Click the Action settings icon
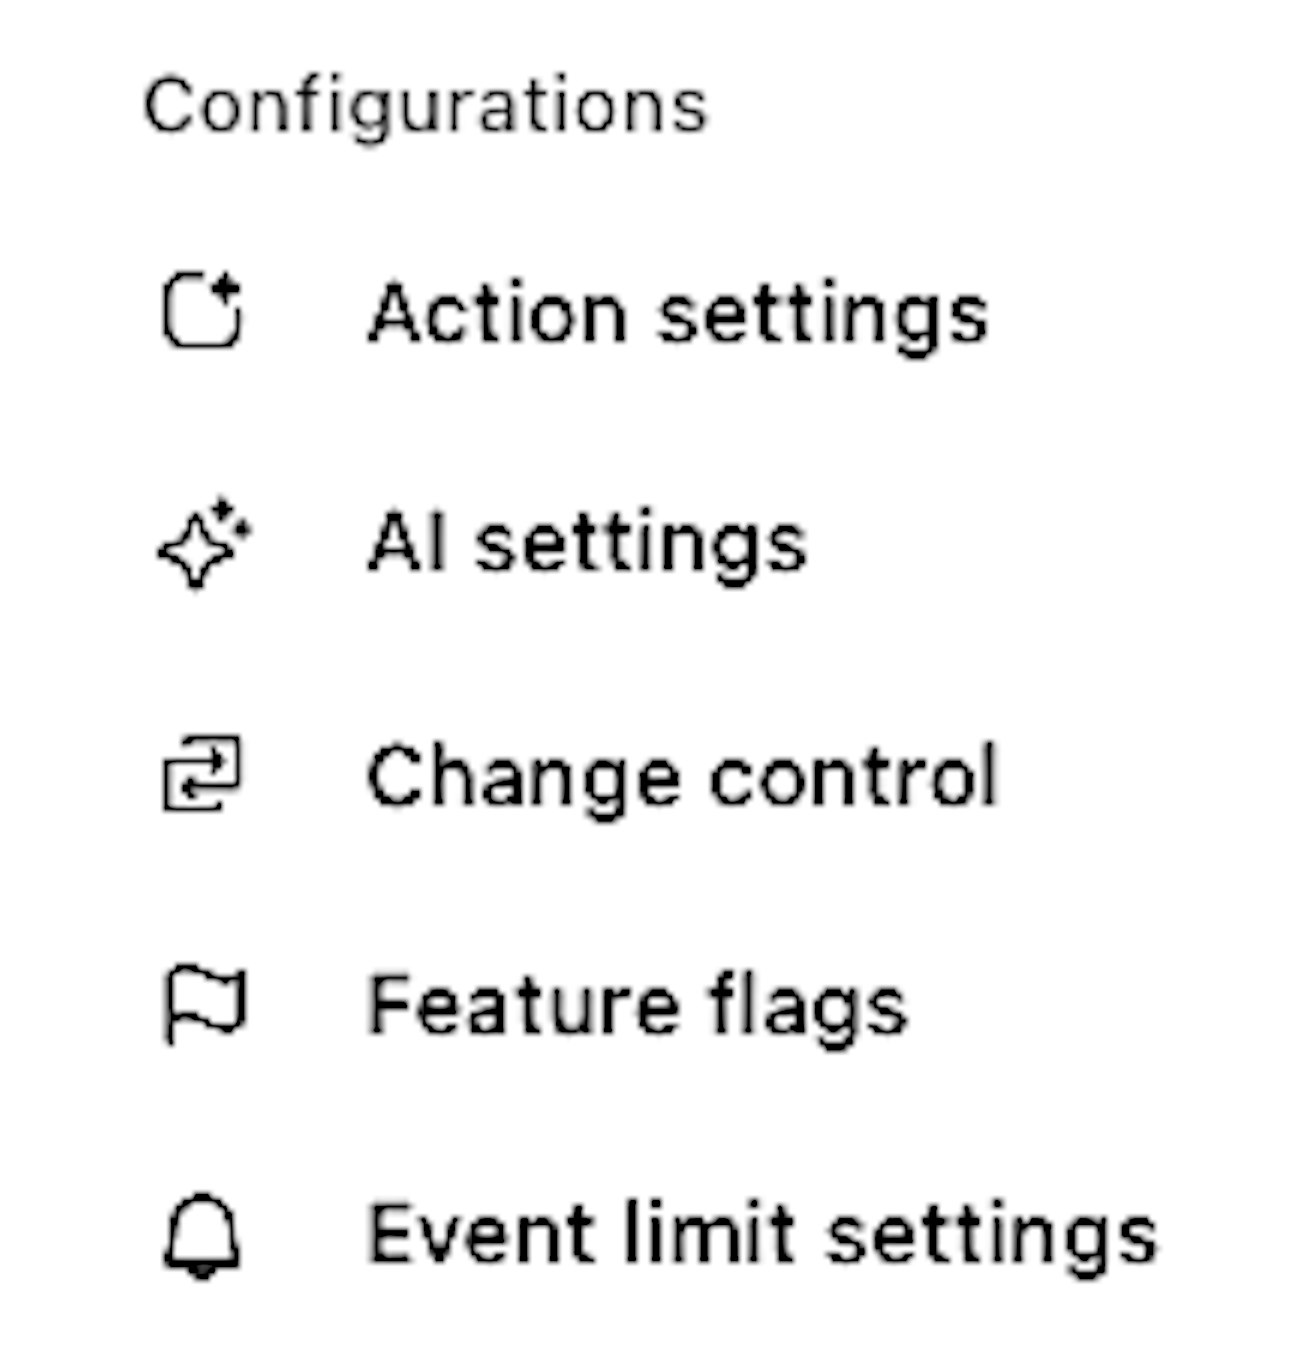Image resolution: width=1300 pixels, height=1372 pixels. coord(202,313)
